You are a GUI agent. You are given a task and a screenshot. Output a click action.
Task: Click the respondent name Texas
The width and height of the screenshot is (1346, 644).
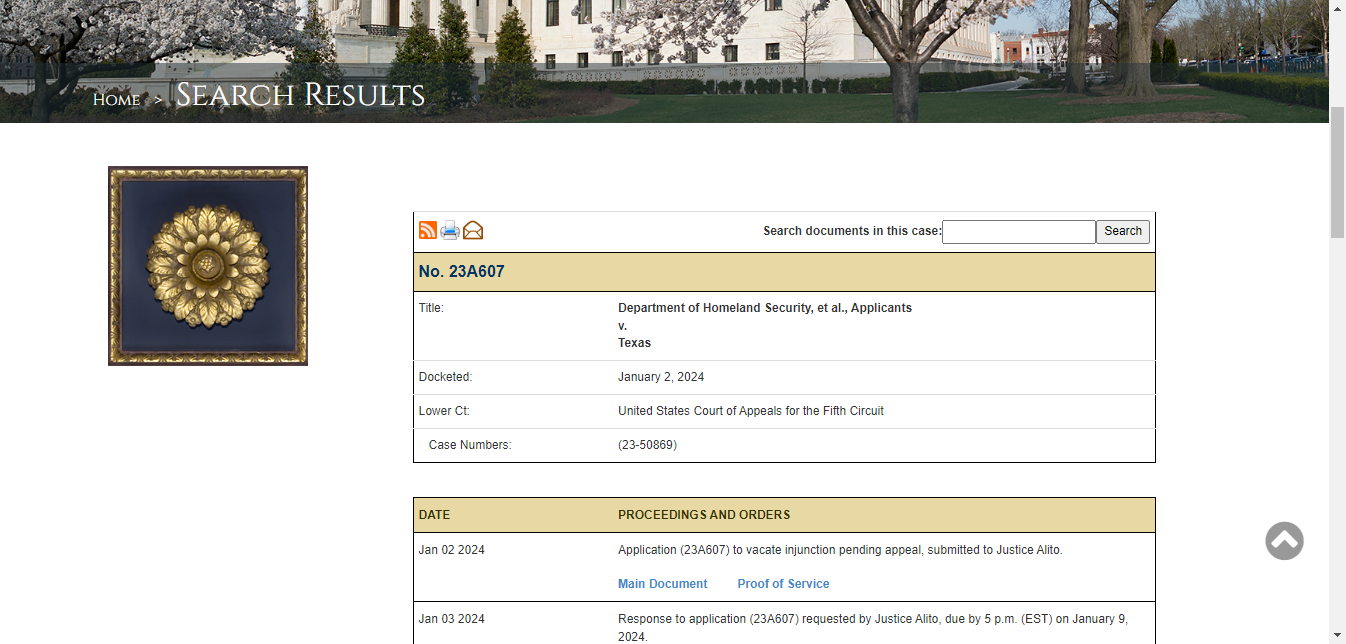point(634,343)
